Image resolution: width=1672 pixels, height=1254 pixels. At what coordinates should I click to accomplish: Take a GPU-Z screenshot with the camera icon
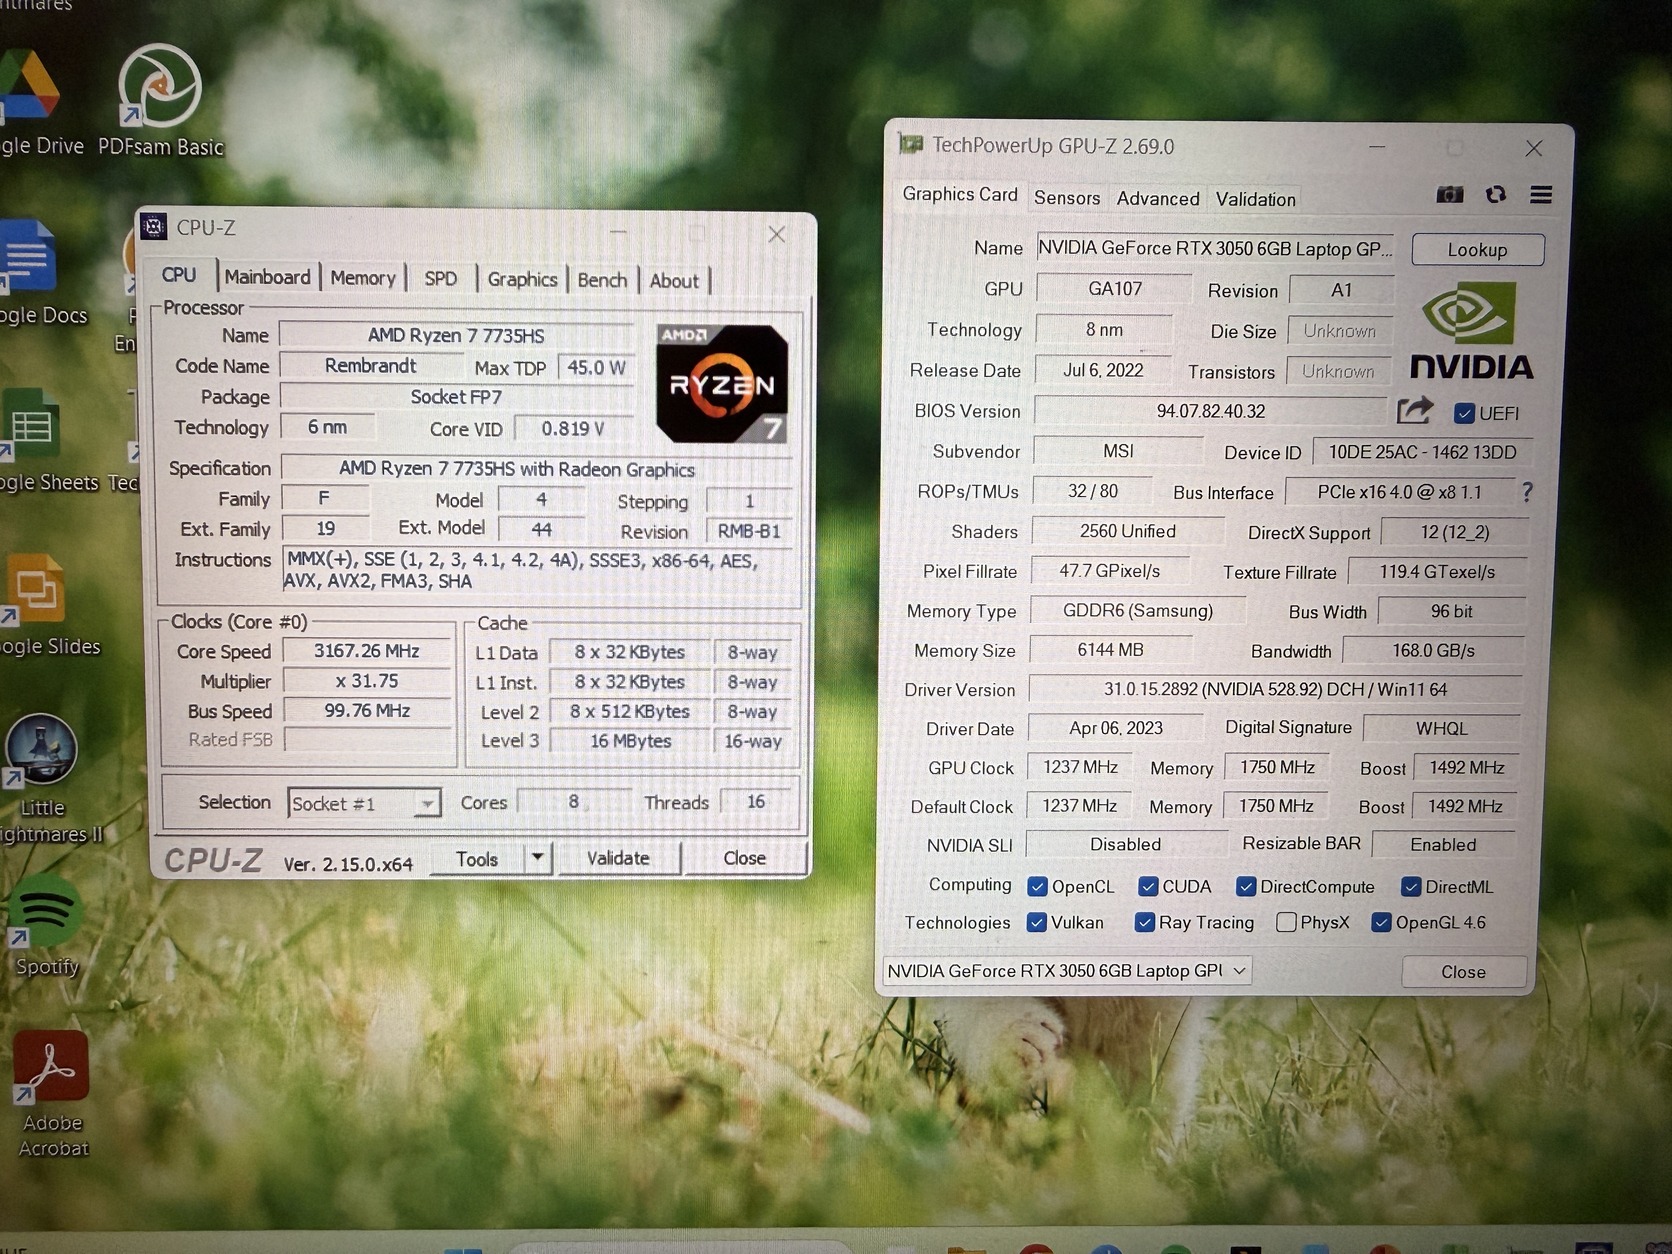click(1449, 194)
